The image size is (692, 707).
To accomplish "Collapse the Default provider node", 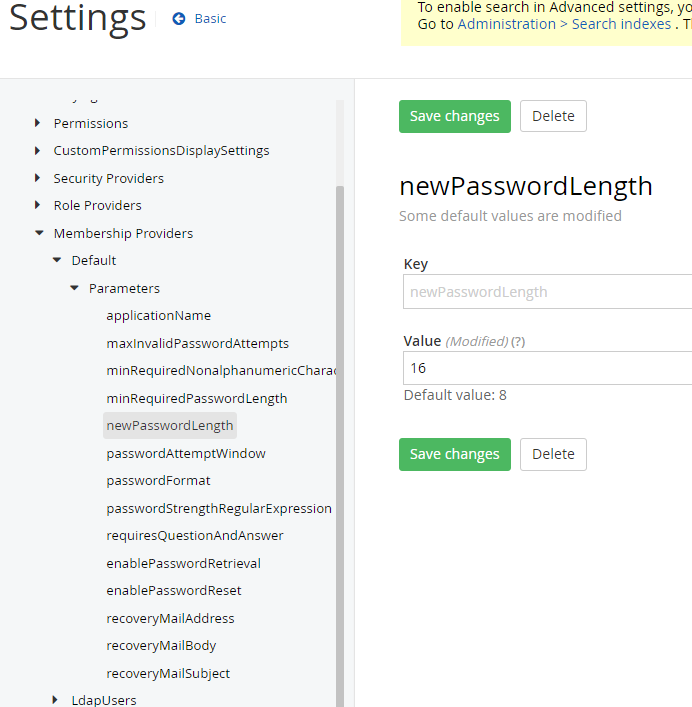I will (x=57, y=260).
